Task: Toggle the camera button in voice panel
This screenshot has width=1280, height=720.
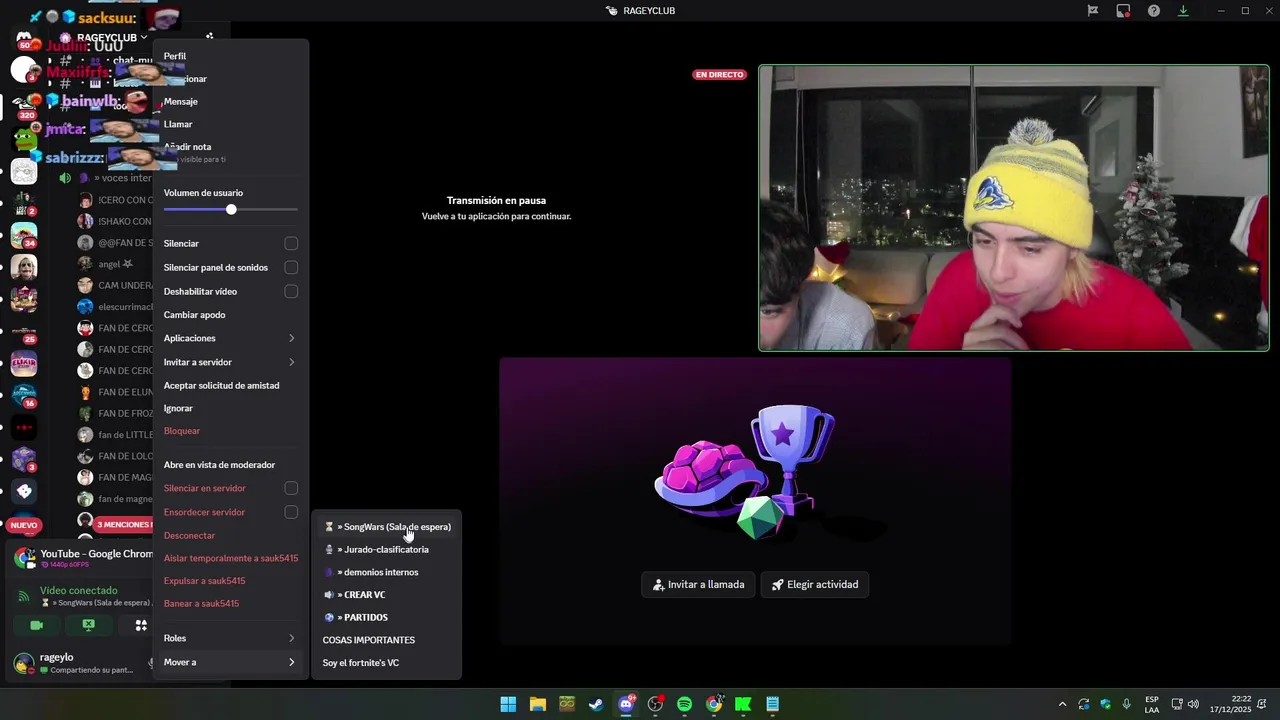Action: click(37, 625)
